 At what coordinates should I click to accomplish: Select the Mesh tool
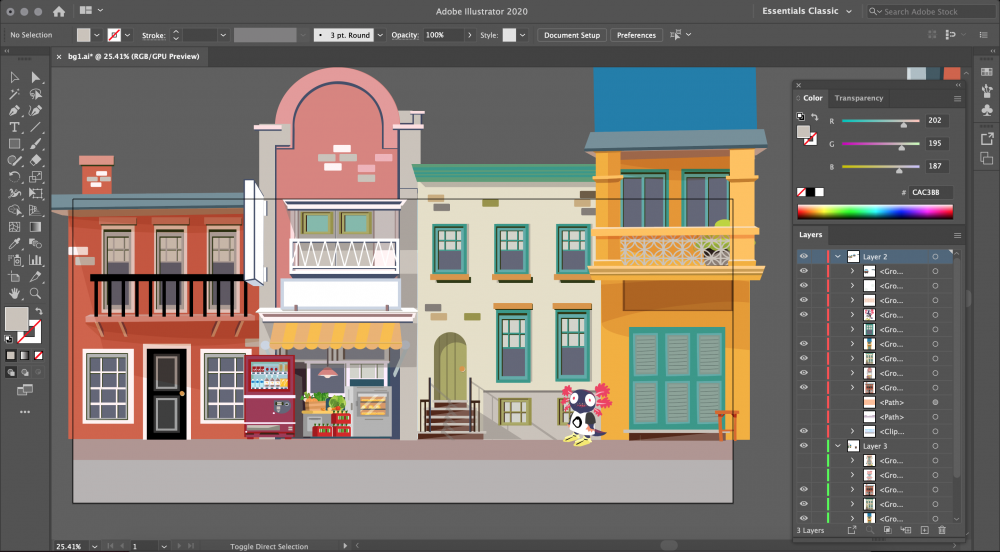coord(14,227)
